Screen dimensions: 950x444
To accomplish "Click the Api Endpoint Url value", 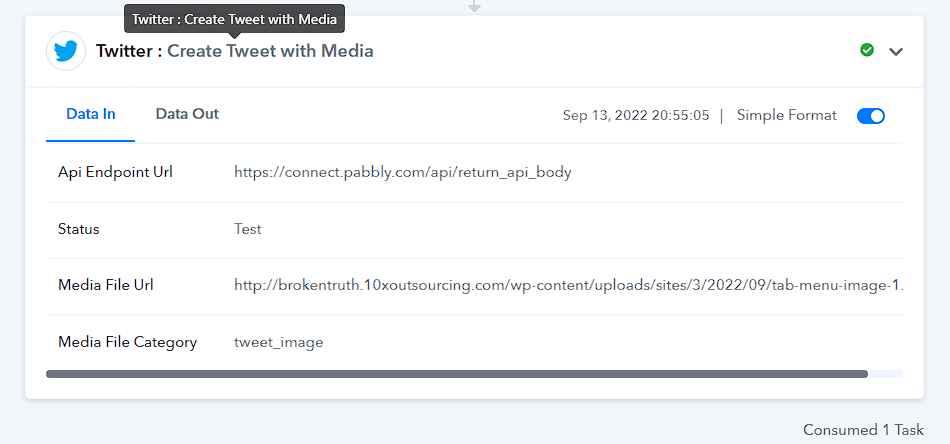I will 403,173.
